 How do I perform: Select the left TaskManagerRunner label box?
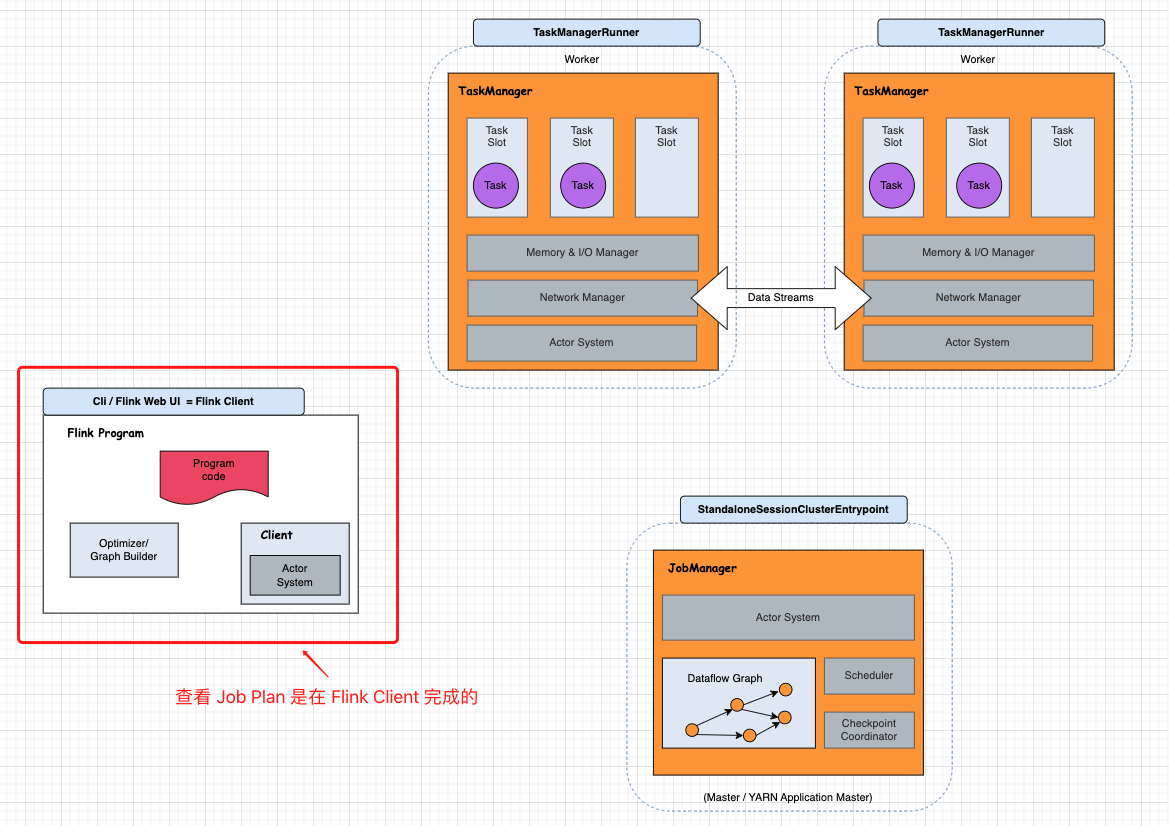coord(587,33)
